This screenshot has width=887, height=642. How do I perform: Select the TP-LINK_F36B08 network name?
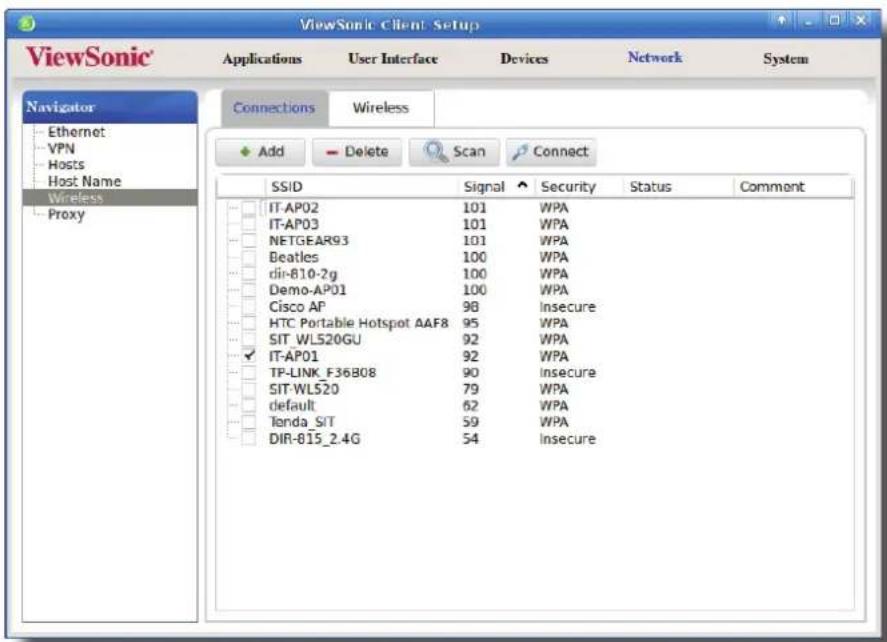(322, 373)
